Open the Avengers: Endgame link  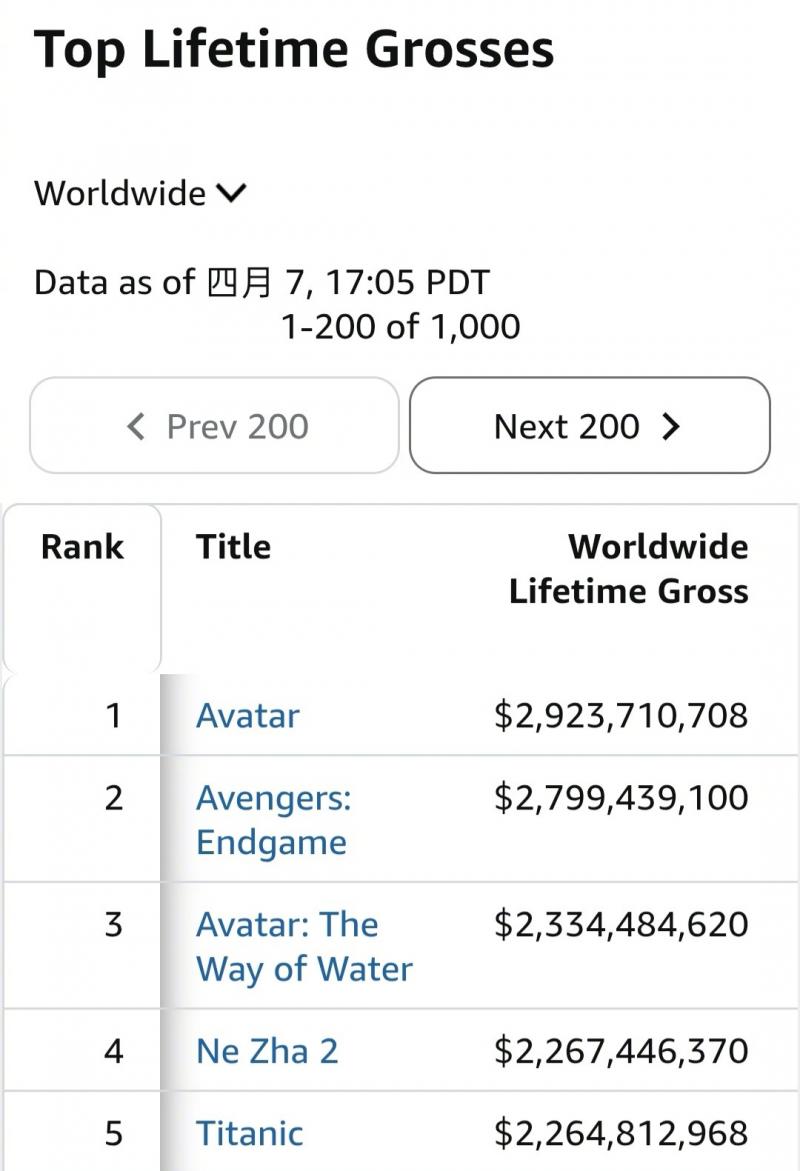[x=273, y=820]
